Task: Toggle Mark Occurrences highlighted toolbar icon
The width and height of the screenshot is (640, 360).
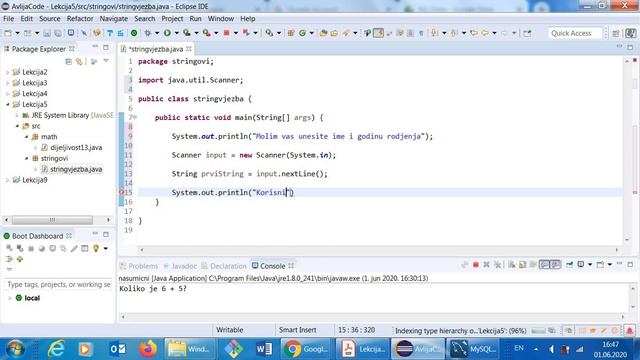Action: click(378, 33)
